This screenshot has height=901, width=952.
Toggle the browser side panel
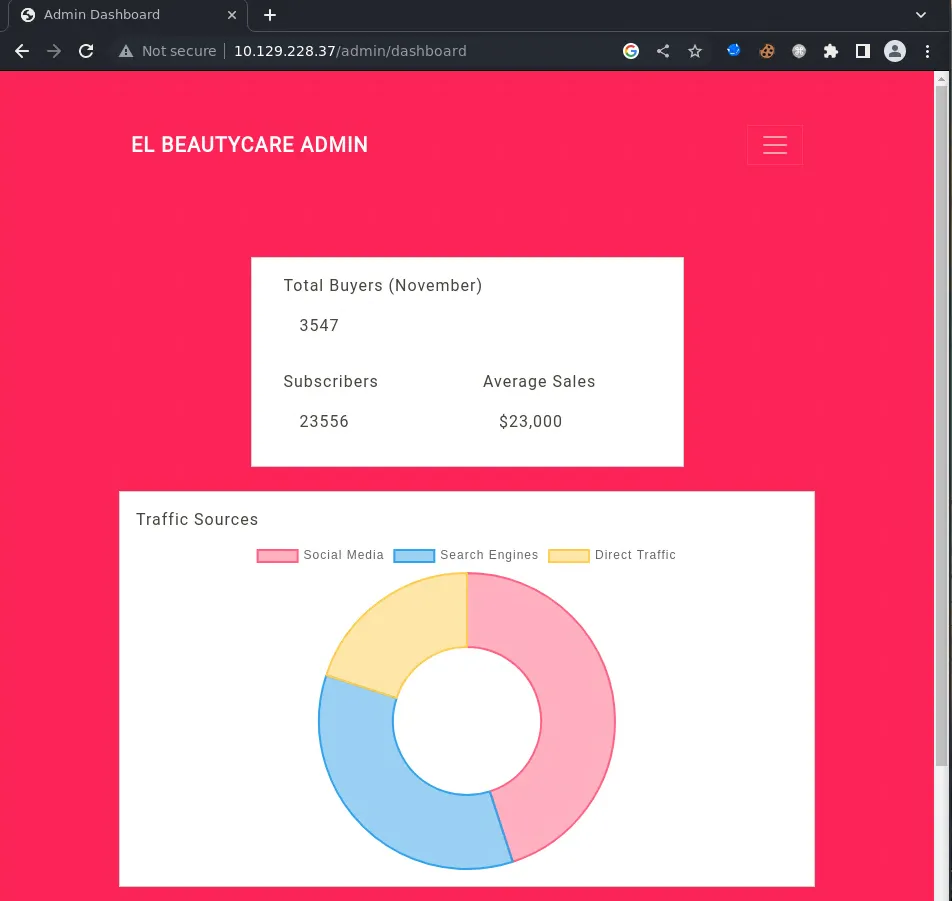click(862, 51)
